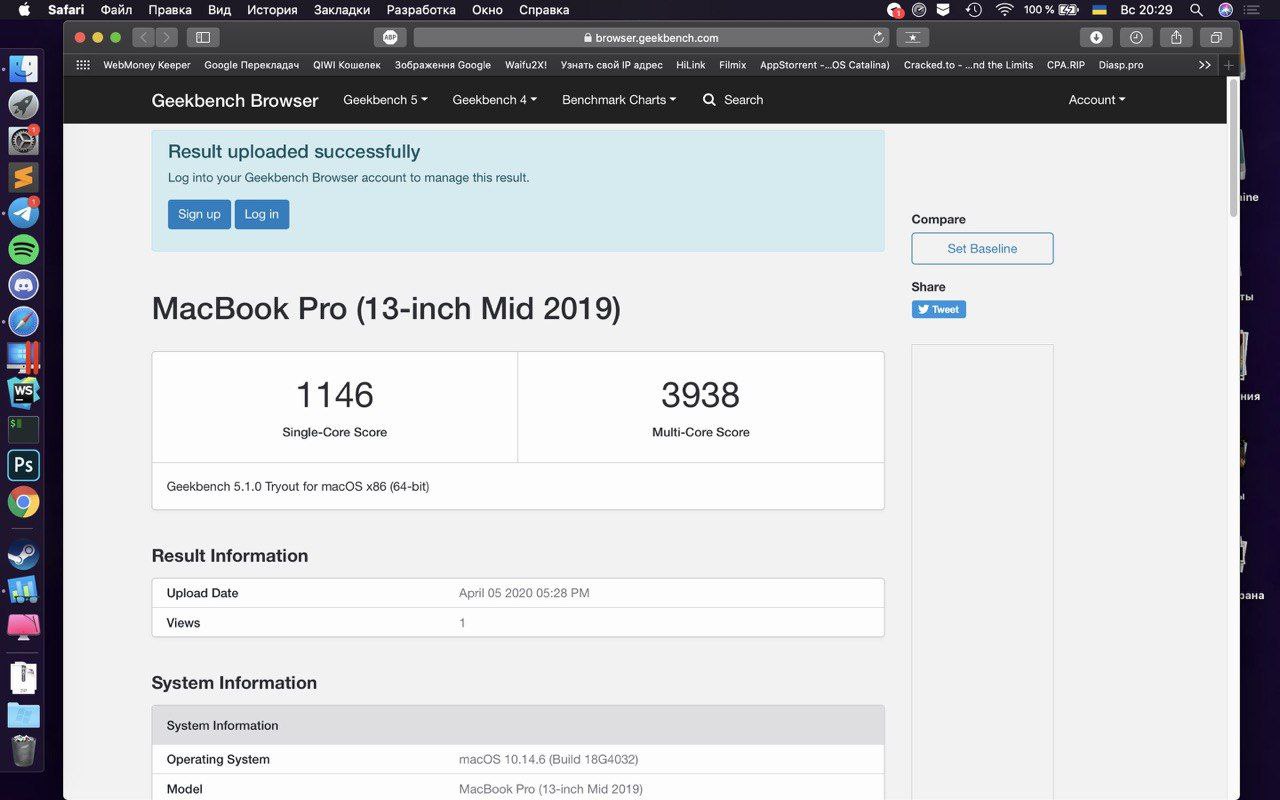This screenshot has height=800, width=1280.
Task: Open the Search link in navbar
Action: (x=733, y=100)
